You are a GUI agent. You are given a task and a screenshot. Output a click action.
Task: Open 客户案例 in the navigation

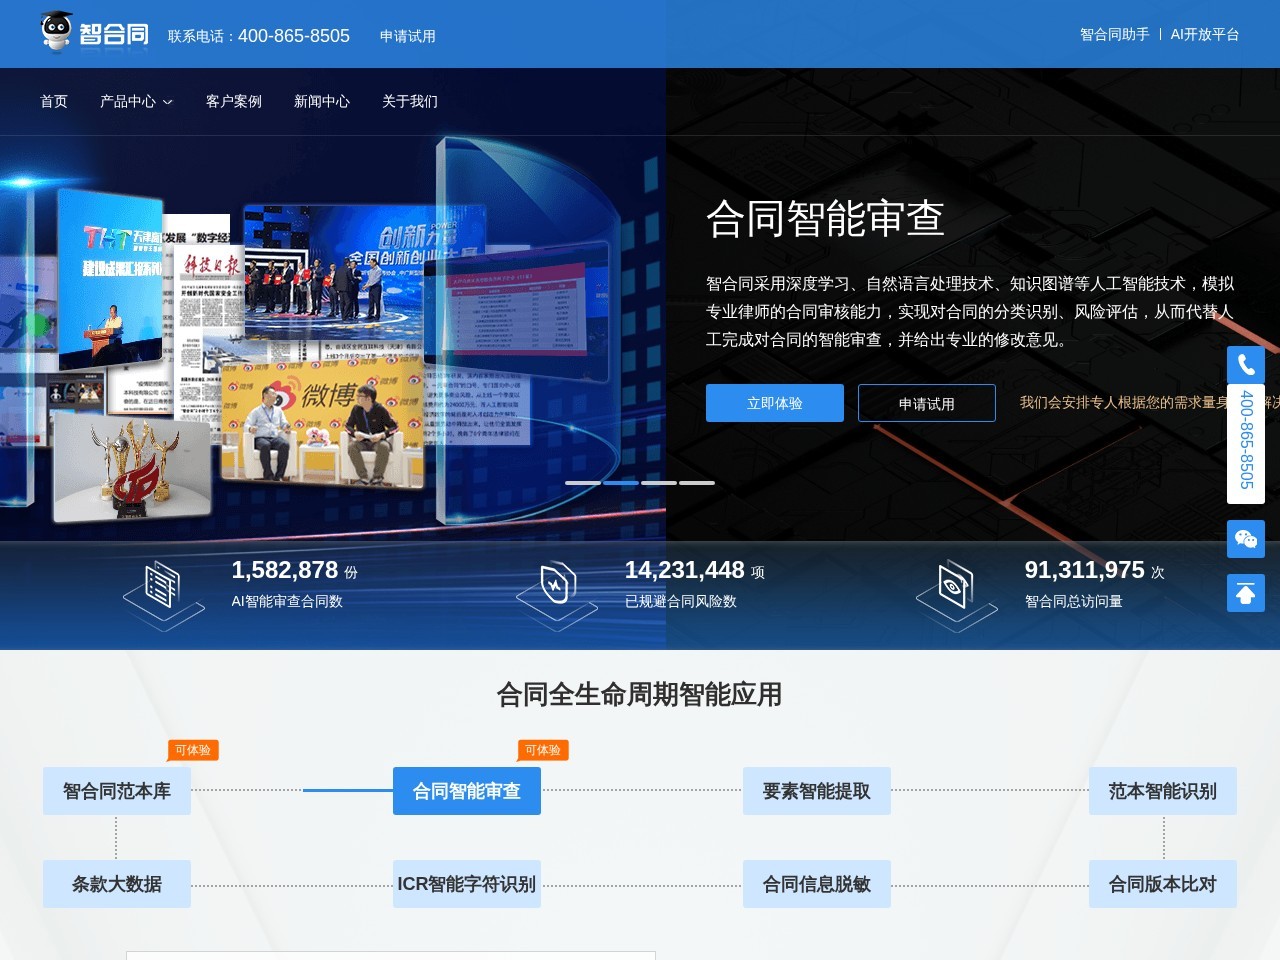coord(234,101)
